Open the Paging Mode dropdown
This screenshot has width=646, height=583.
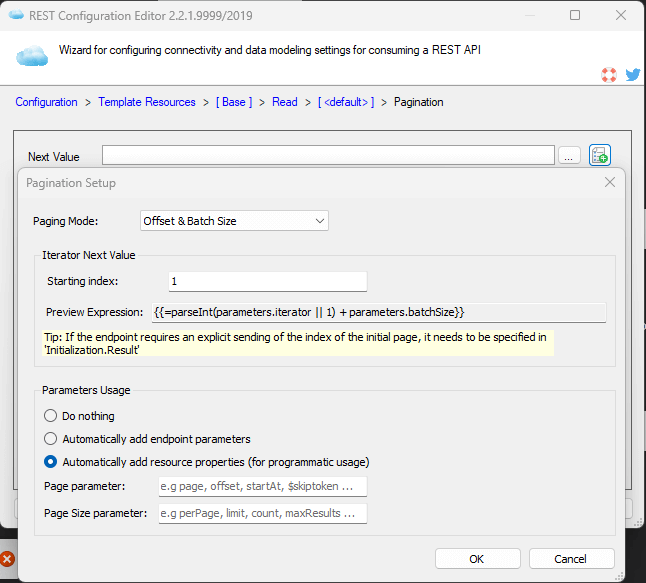click(x=234, y=221)
